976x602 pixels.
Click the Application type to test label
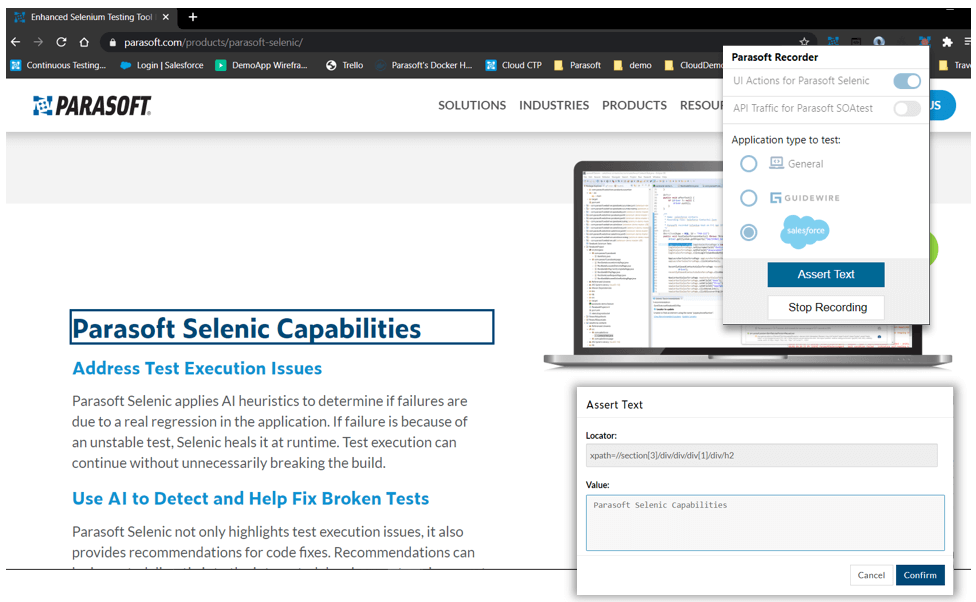(786, 140)
